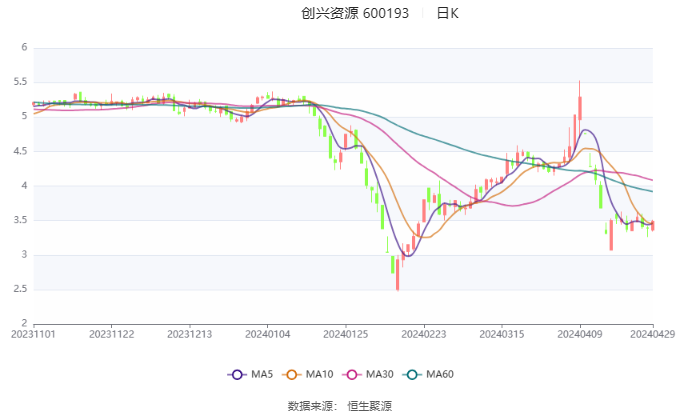Click the MA60 teal legend marker
The height and width of the screenshot is (413, 680).
[413, 374]
